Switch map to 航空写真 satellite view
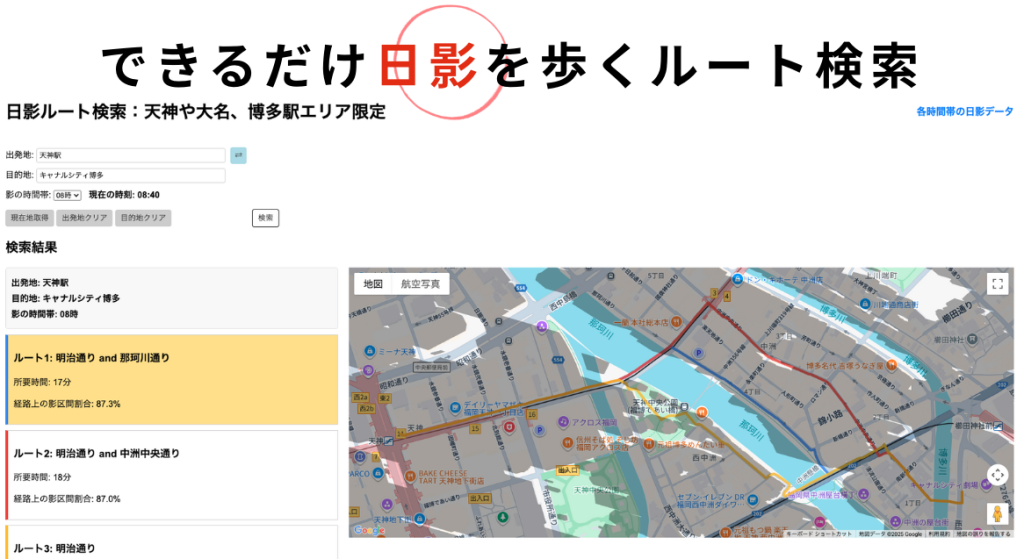The image size is (1024, 559). point(420,284)
